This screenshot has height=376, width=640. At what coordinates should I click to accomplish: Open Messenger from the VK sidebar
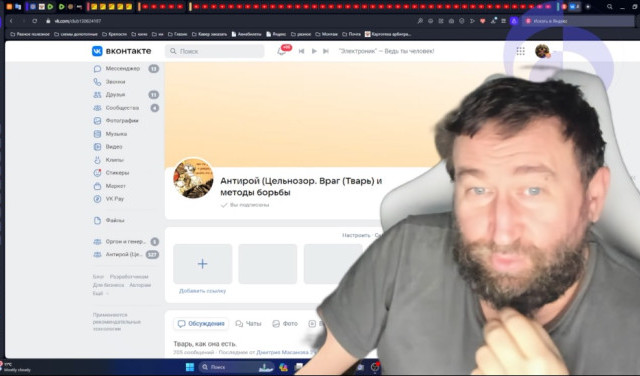coord(122,69)
